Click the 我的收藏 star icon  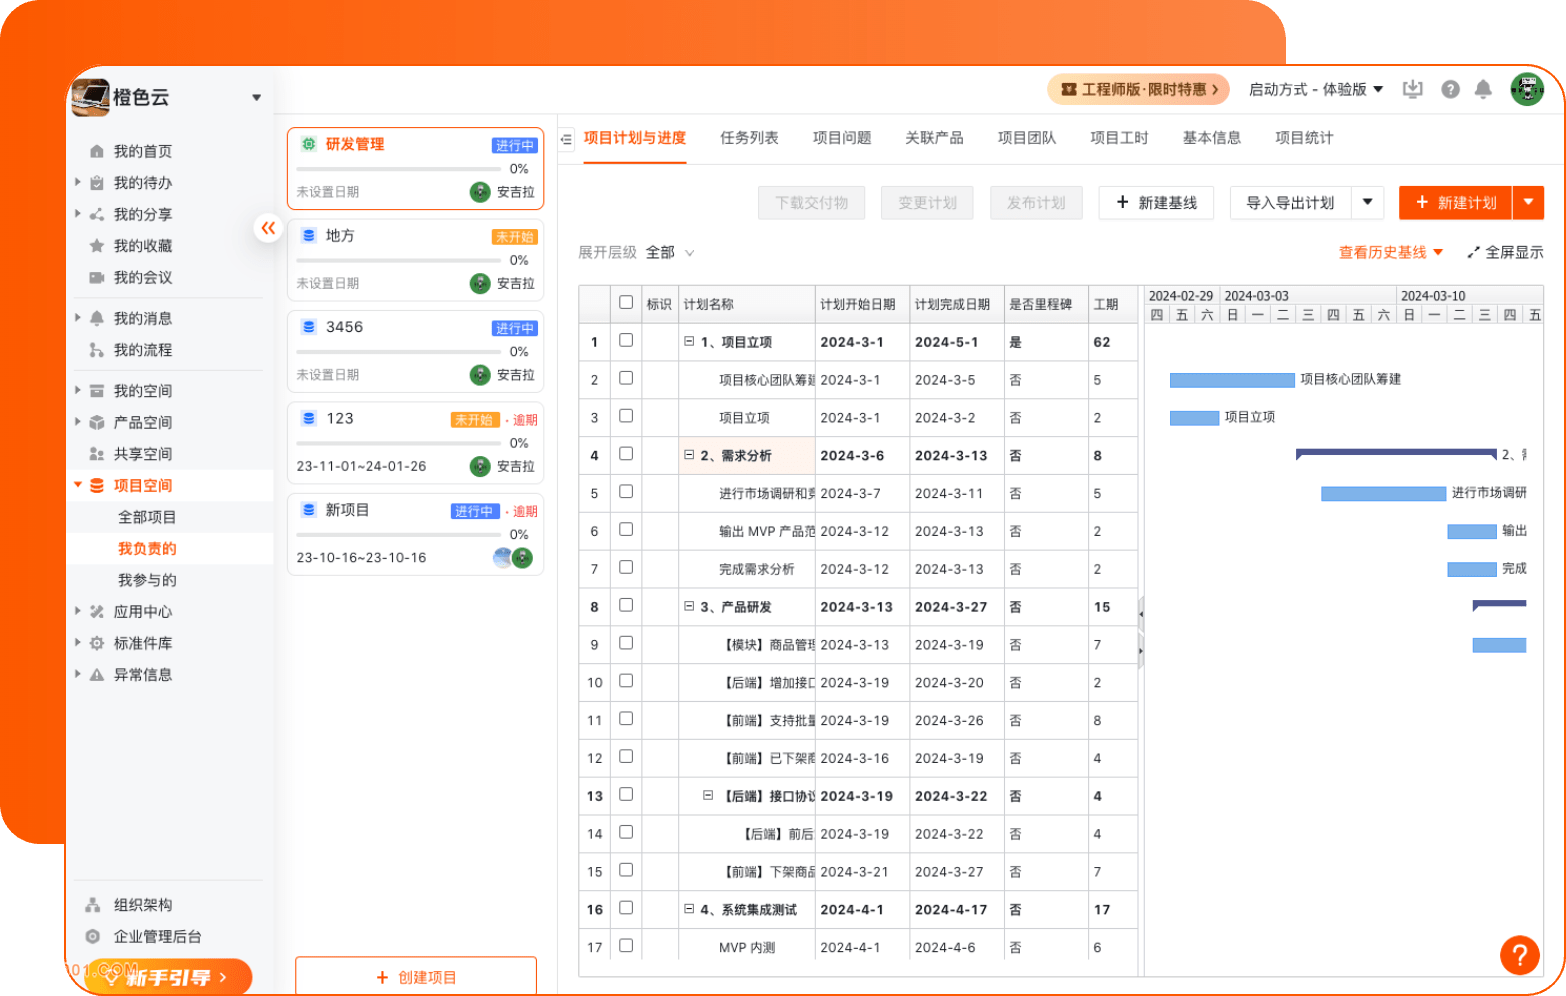(97, 246)
